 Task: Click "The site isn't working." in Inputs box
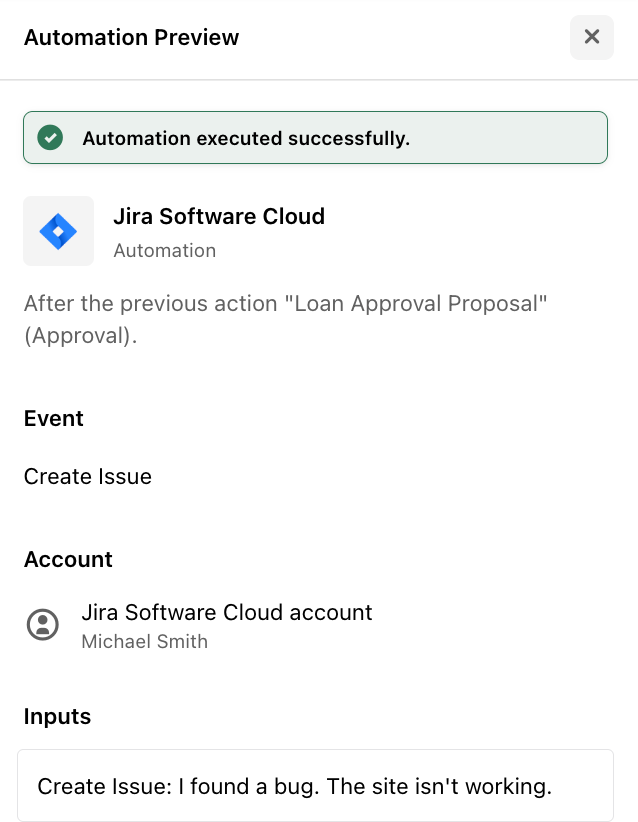[x=439, y=786]
